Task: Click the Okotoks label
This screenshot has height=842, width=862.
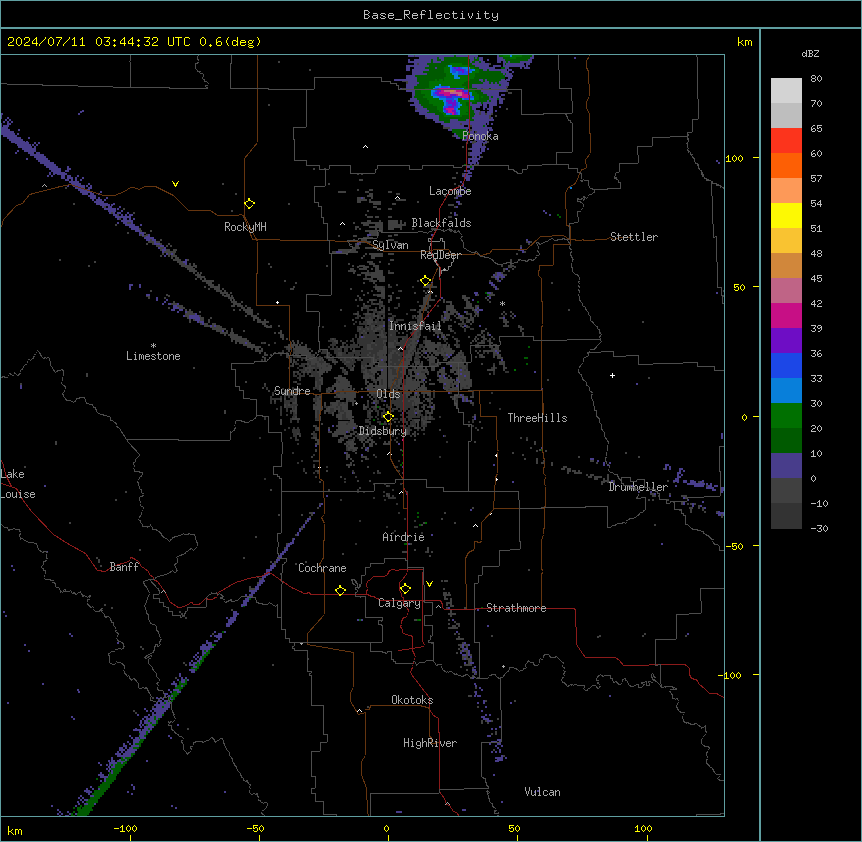Action: (x=412, y=700)
